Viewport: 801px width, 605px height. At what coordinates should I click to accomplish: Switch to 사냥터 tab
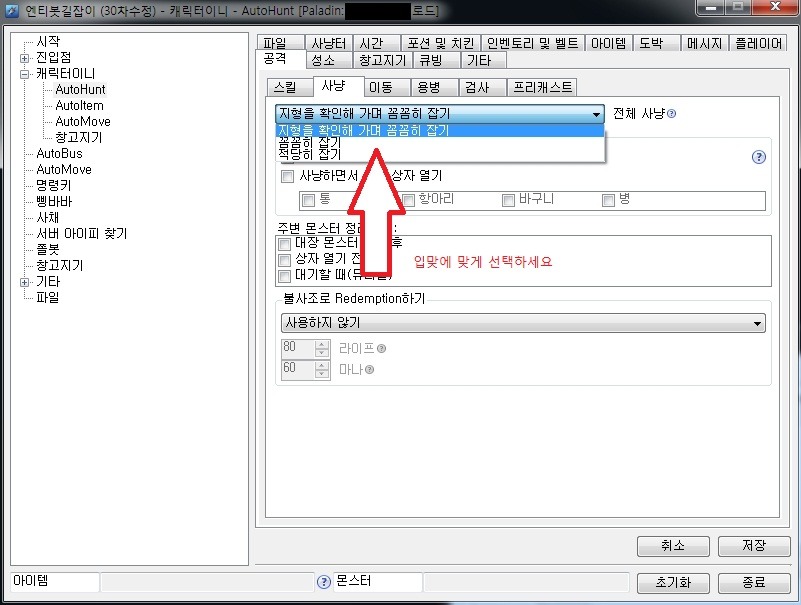click(x=328, y=43)
